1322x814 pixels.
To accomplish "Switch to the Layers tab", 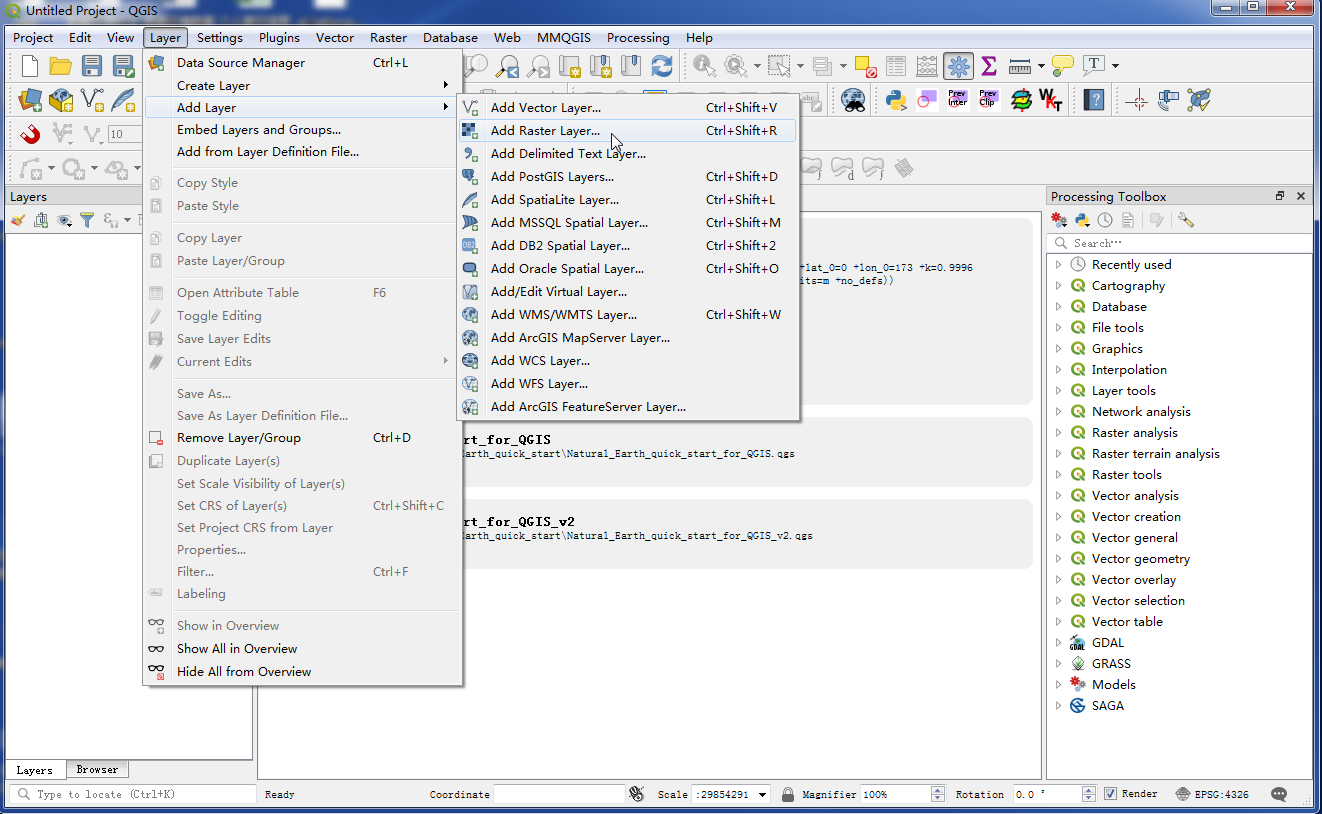I will tap(35, 770).
